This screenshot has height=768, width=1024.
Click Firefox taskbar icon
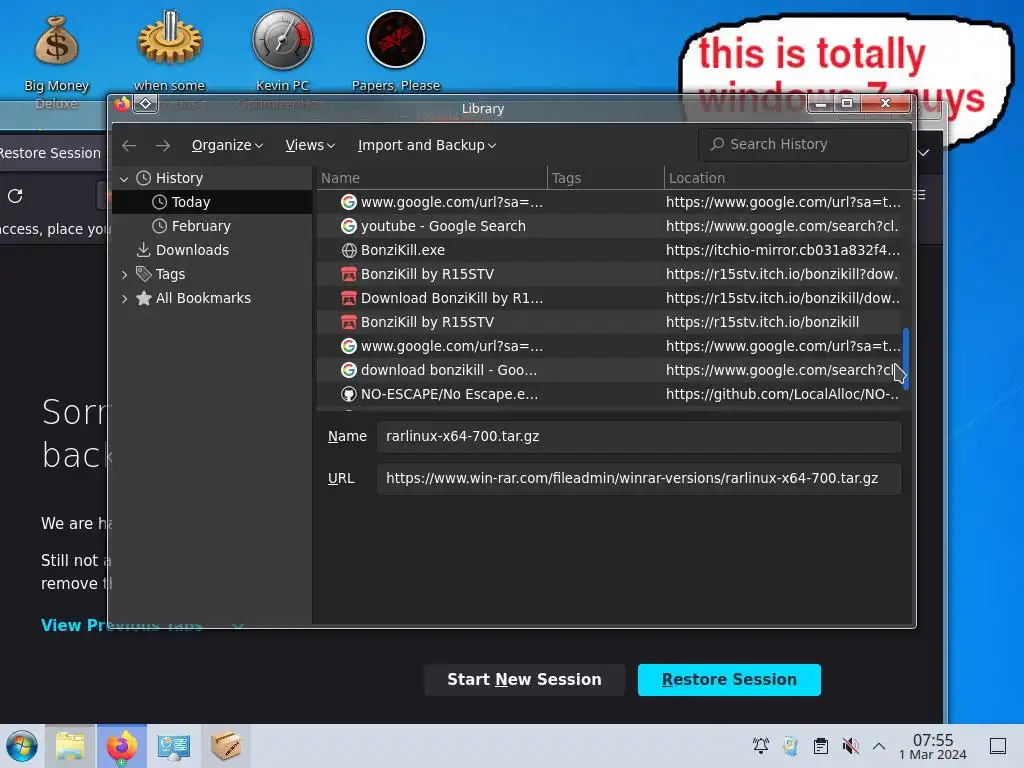(121, 746)
